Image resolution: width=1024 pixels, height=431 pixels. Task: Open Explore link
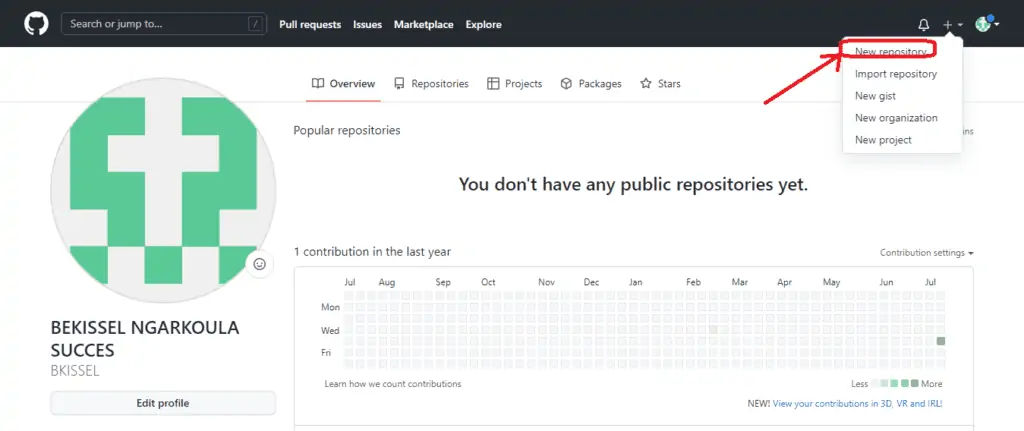(x=483, y=25)
